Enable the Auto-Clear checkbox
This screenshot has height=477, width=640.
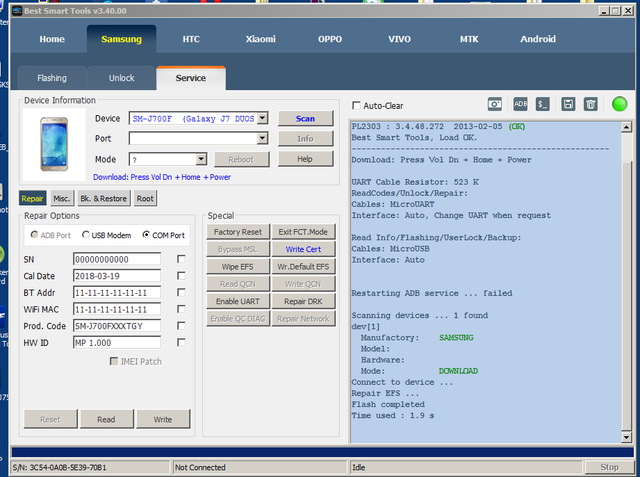pyautogui.click(x=356, y=106)
